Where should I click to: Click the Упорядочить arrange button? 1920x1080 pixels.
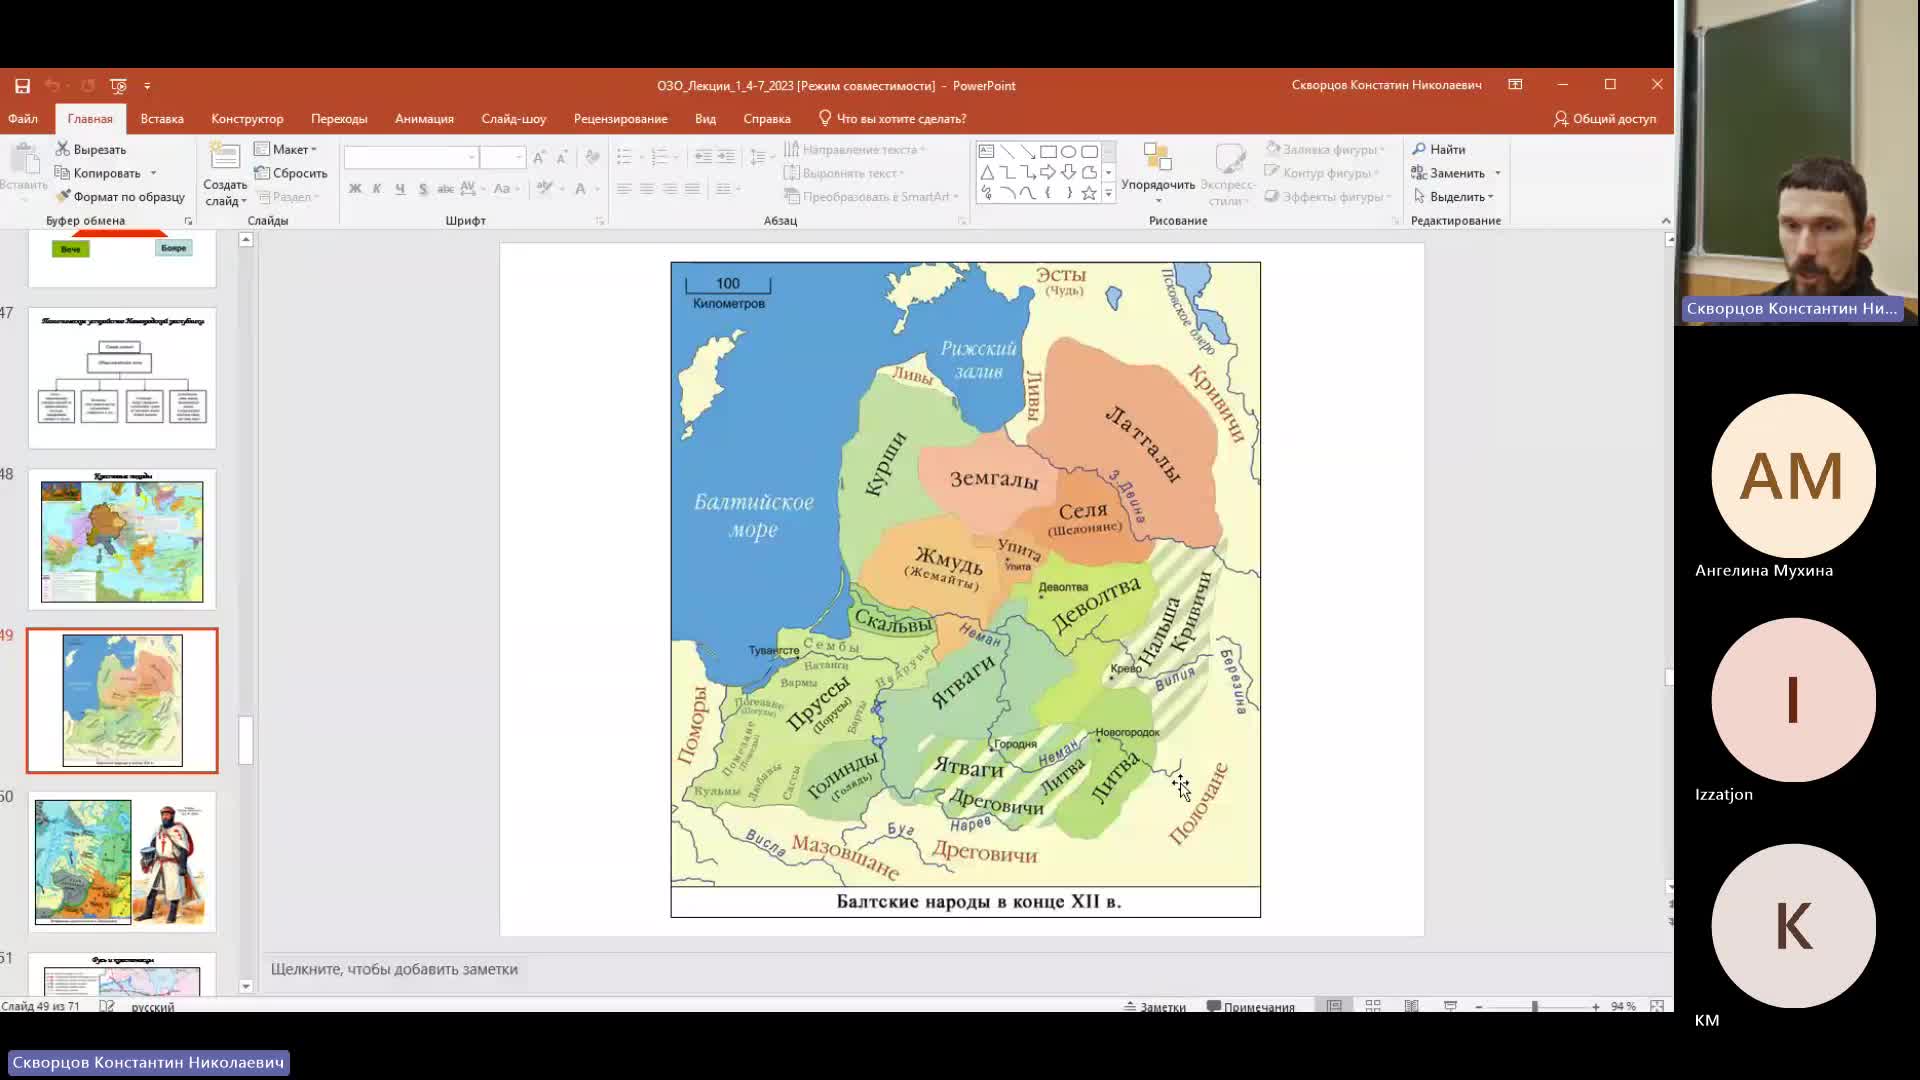click(x=1158, y=173)
